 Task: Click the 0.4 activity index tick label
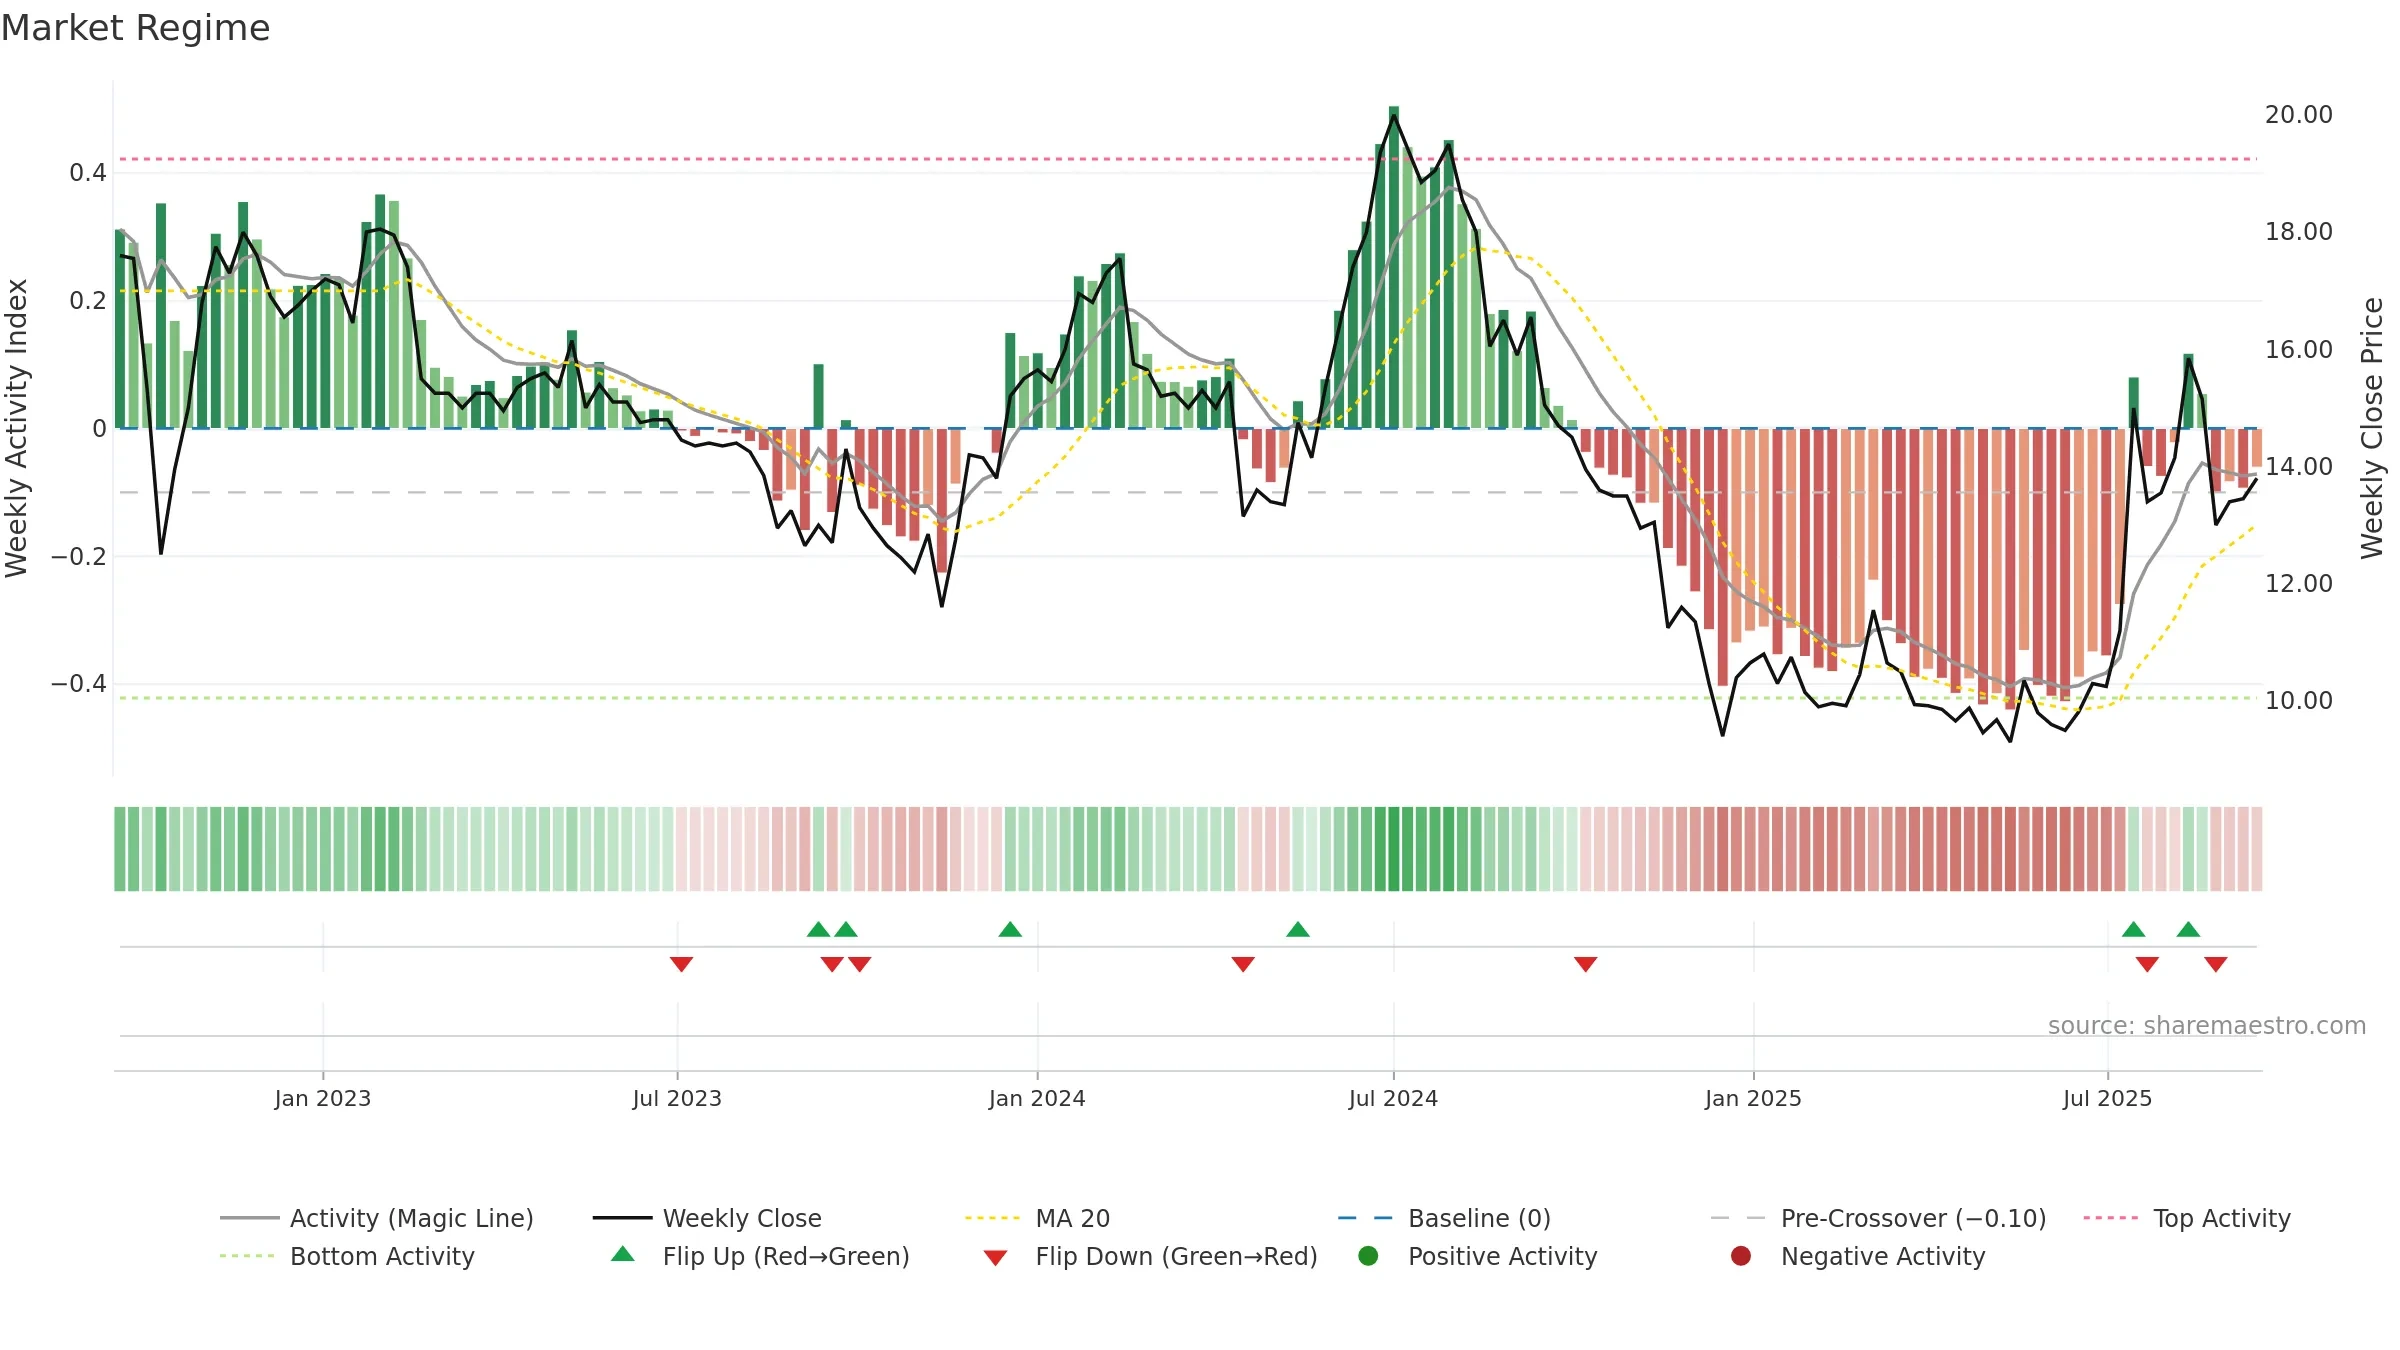[87, 173]
